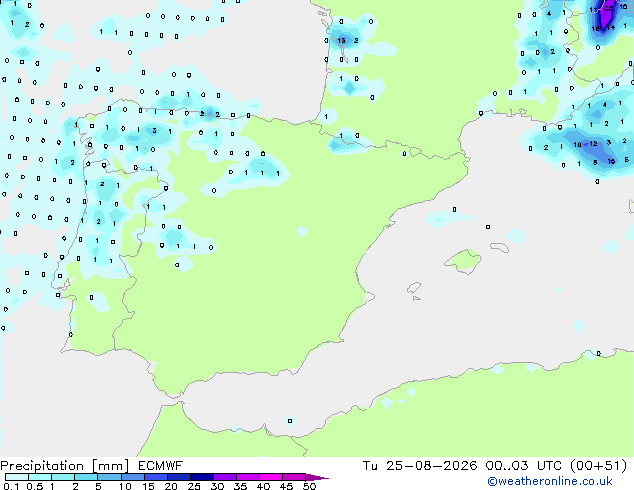Select legend swatch between 35 and 40

(247, 477)
